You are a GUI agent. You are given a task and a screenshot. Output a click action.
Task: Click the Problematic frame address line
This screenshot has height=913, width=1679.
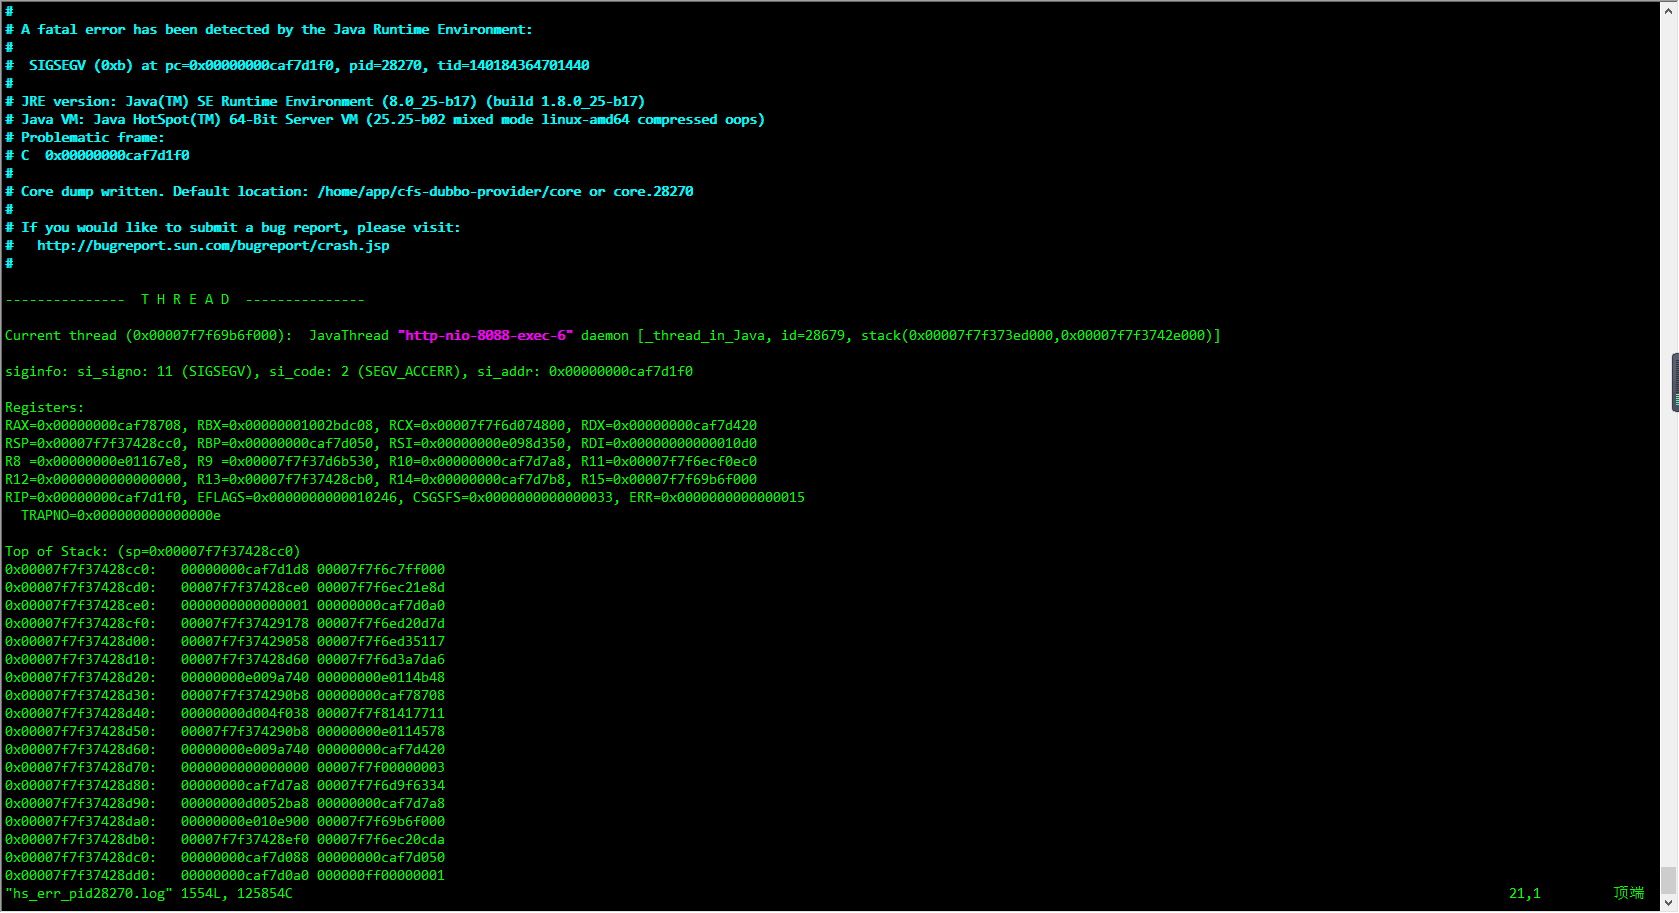(115, 155)
